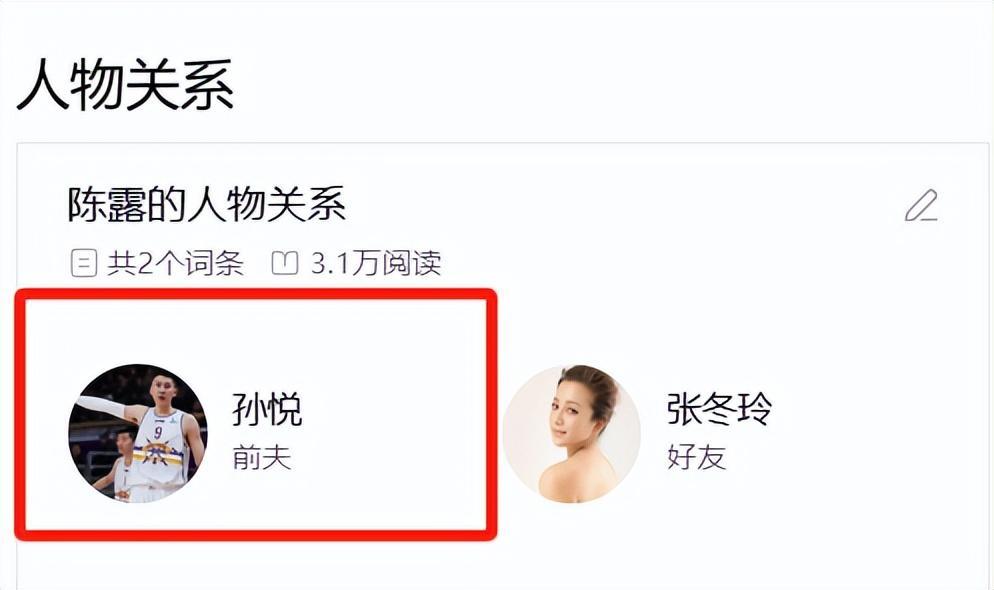Open 孙悦's basketball avatar photo

(138, 433)
